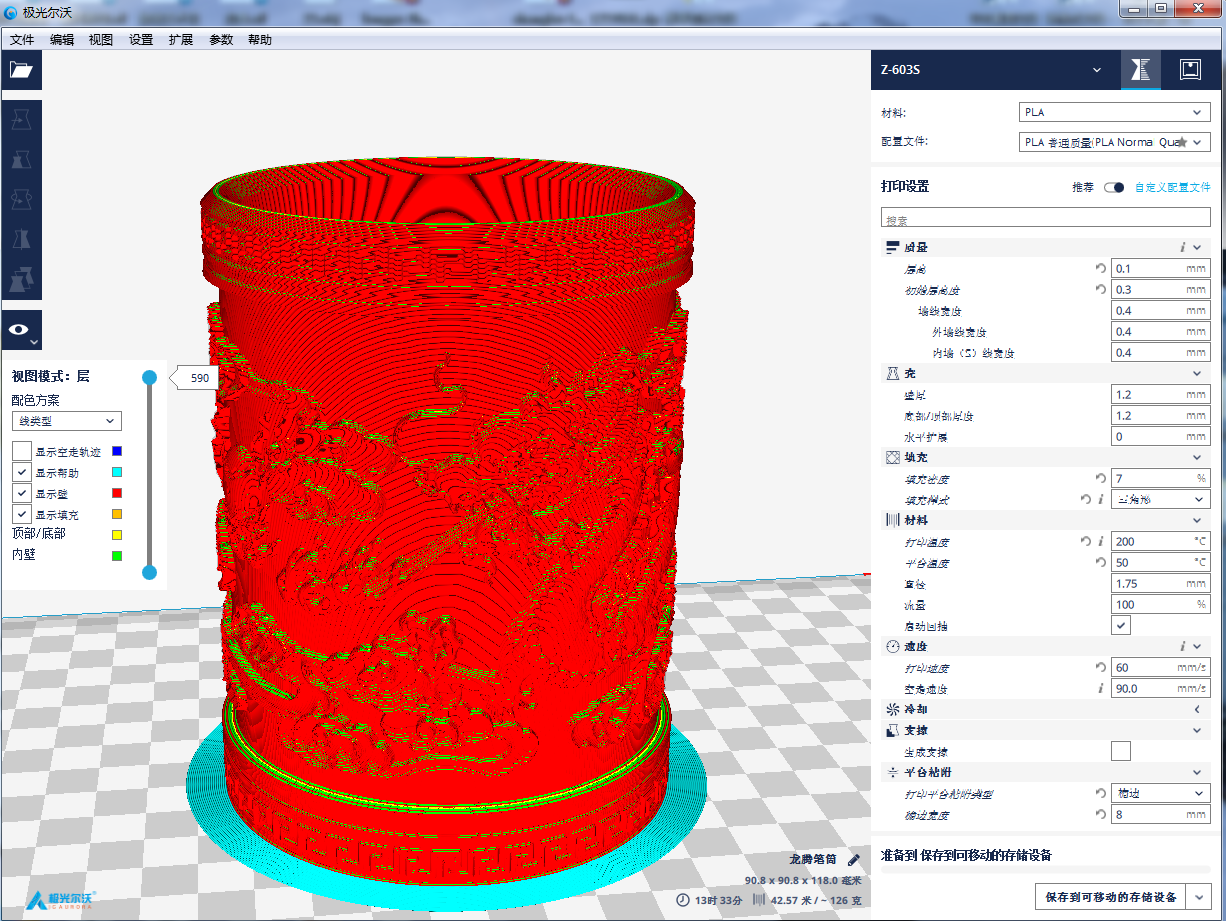
Task: Select the Move tool in left toolbar
Action: point(21,122)
